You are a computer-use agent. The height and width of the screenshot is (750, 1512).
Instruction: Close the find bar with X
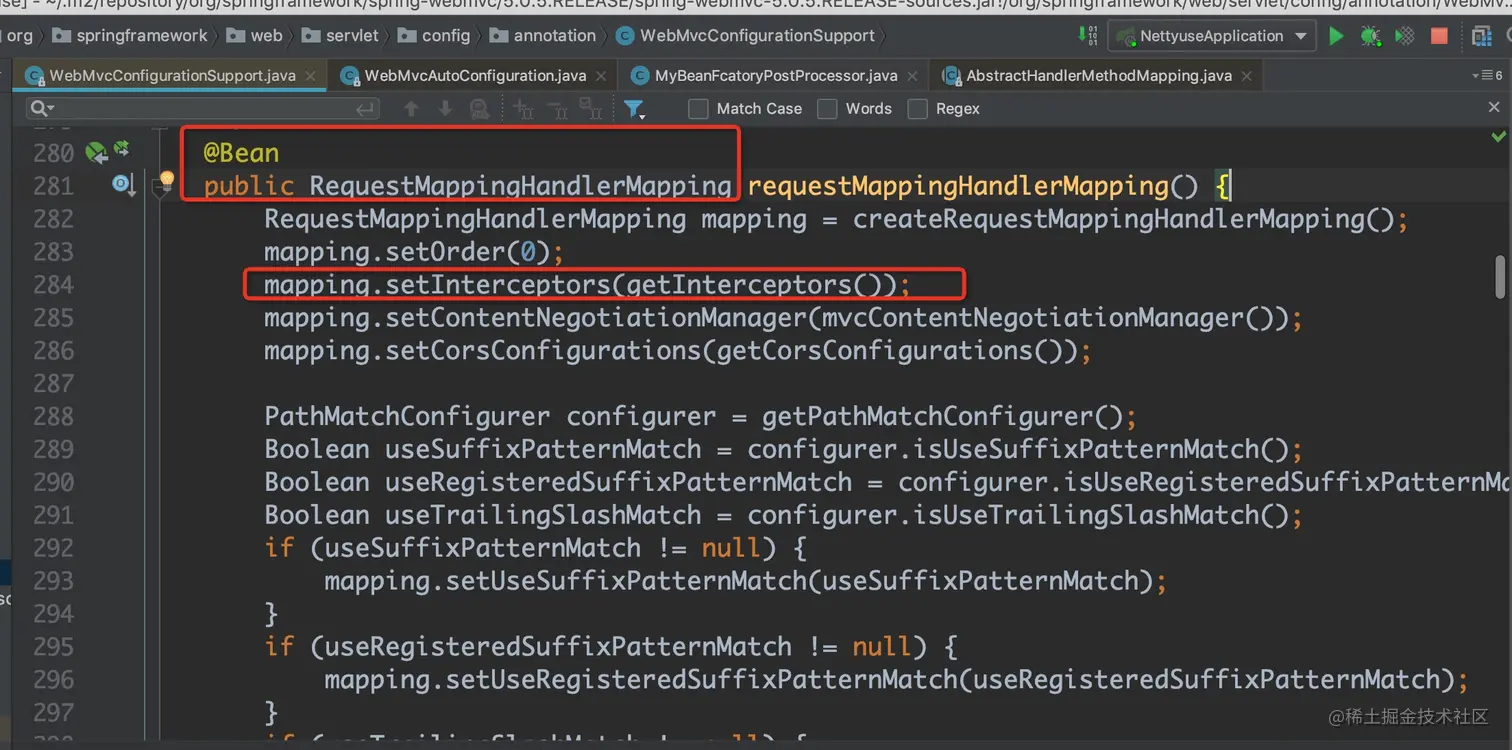(1495, 107)
